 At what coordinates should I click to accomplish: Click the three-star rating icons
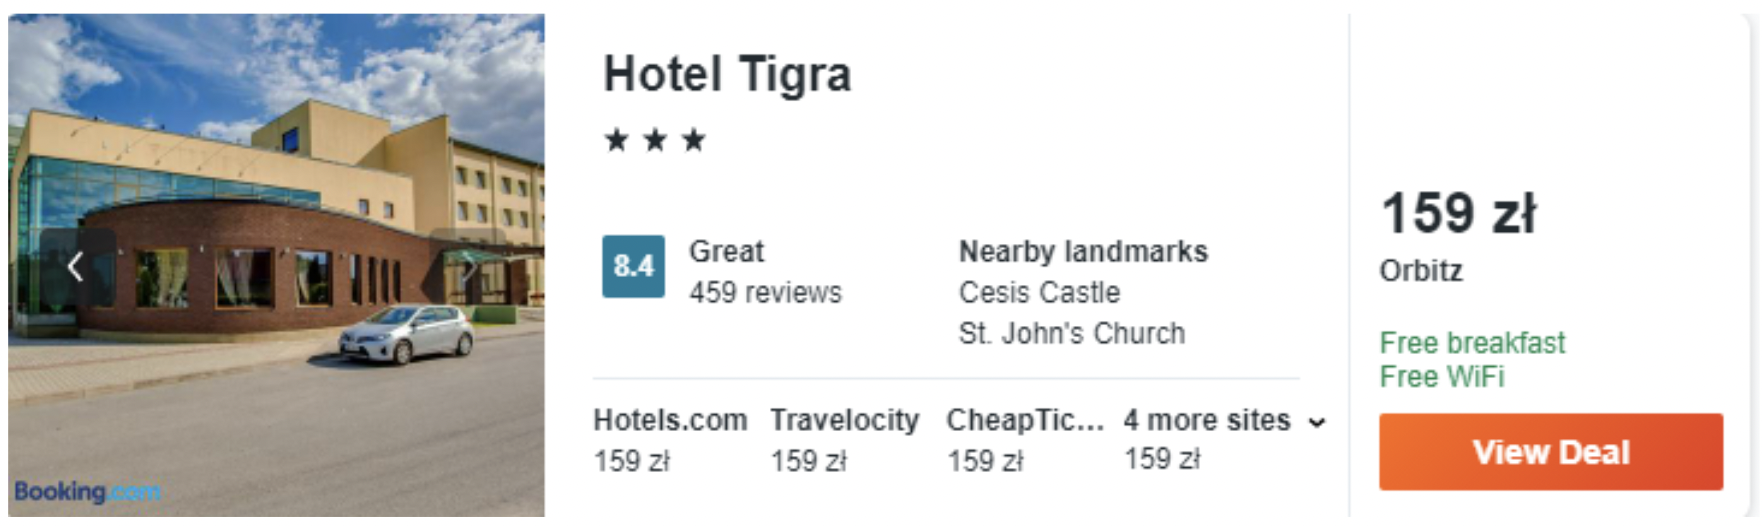point(655,140)
